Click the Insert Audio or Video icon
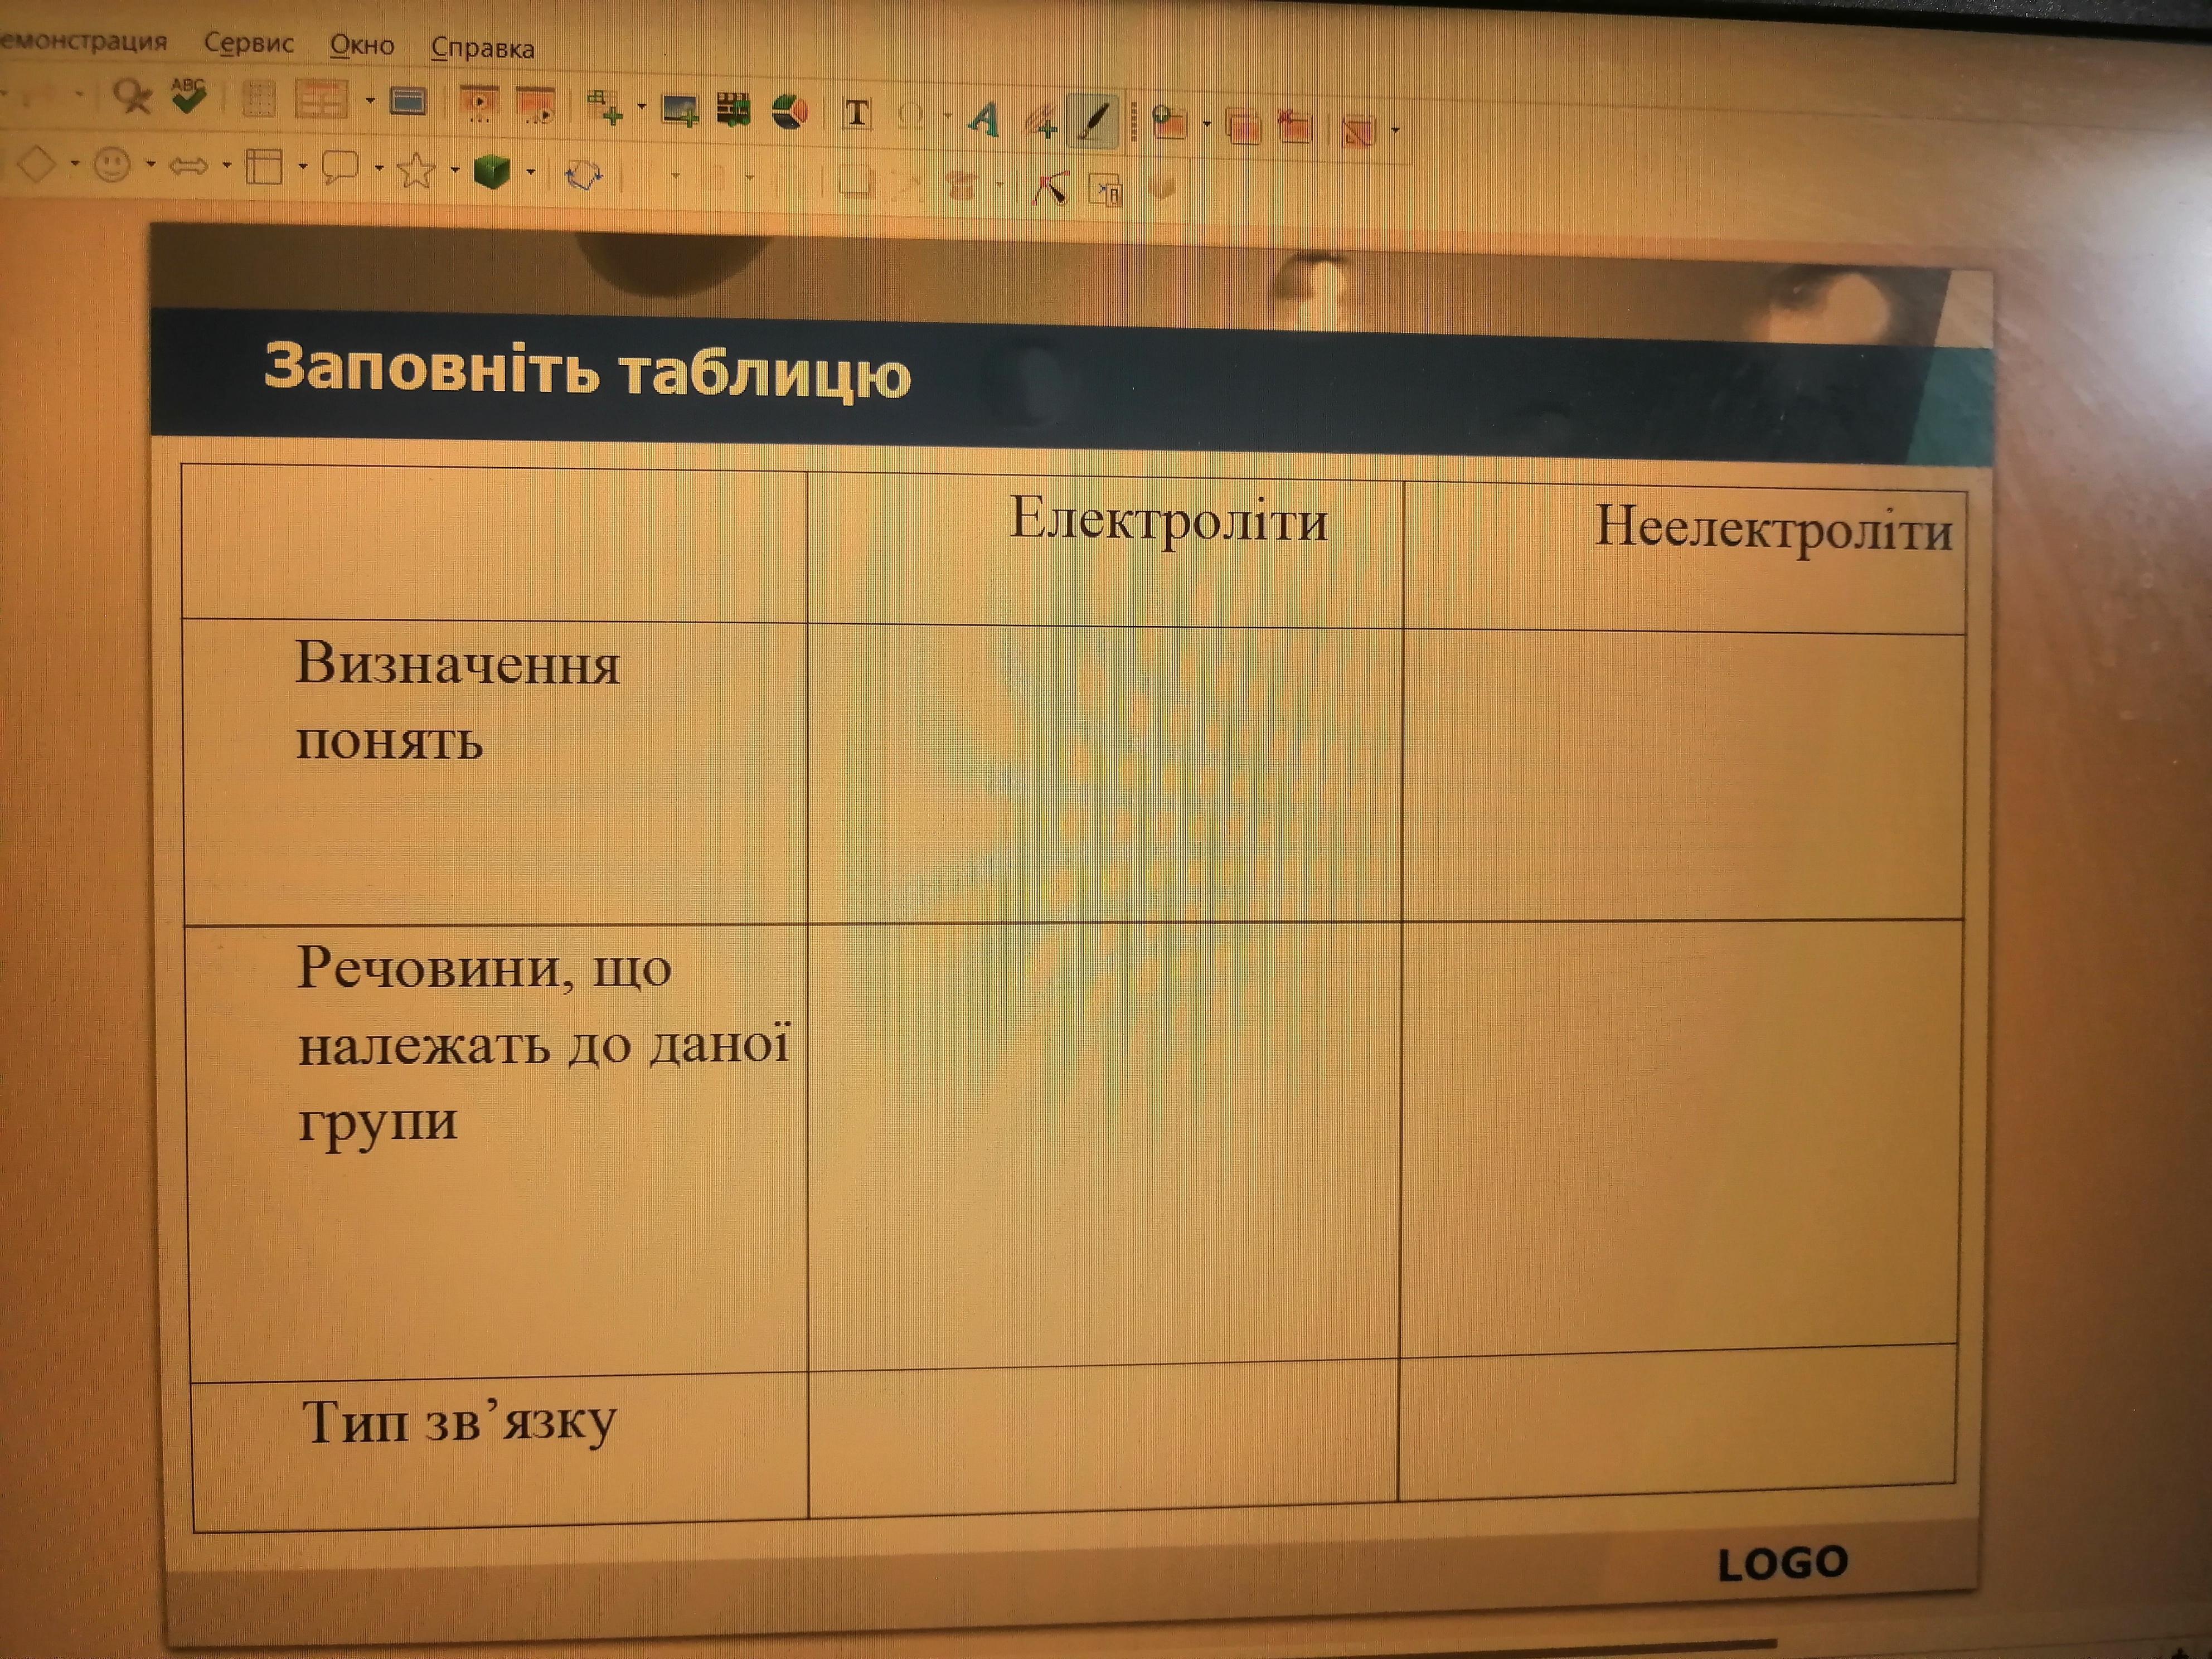 [733, 110]
